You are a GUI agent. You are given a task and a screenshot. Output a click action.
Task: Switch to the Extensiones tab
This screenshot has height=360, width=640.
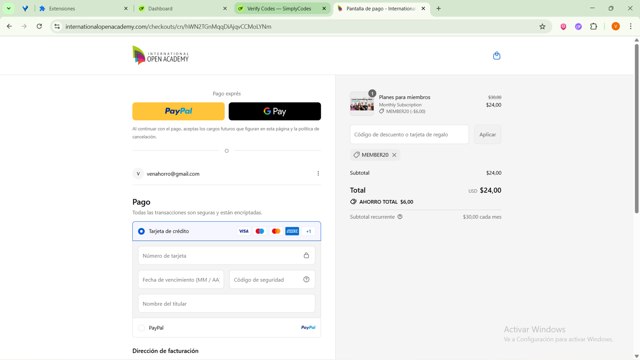pyautogui.click(x=83, y=8)
